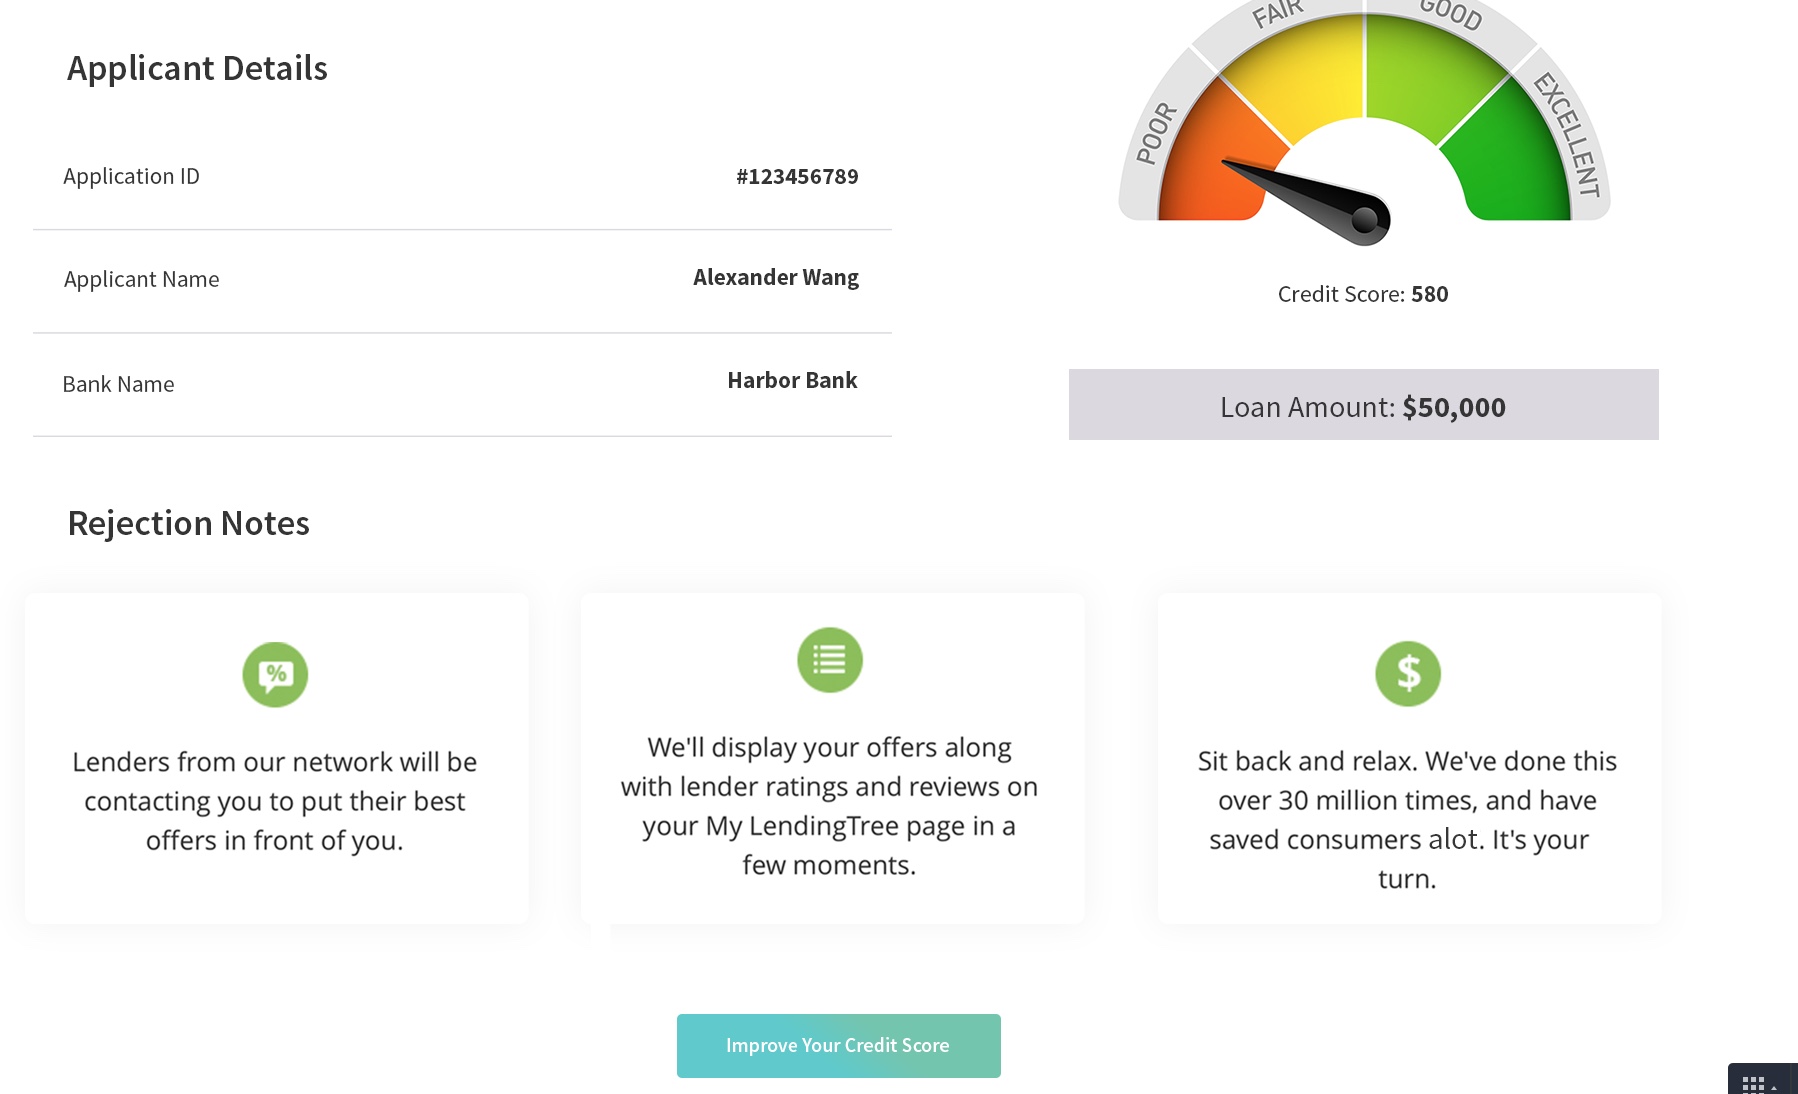
Task: Select the applicant name Alexander Wang
Action: [776, 278]
